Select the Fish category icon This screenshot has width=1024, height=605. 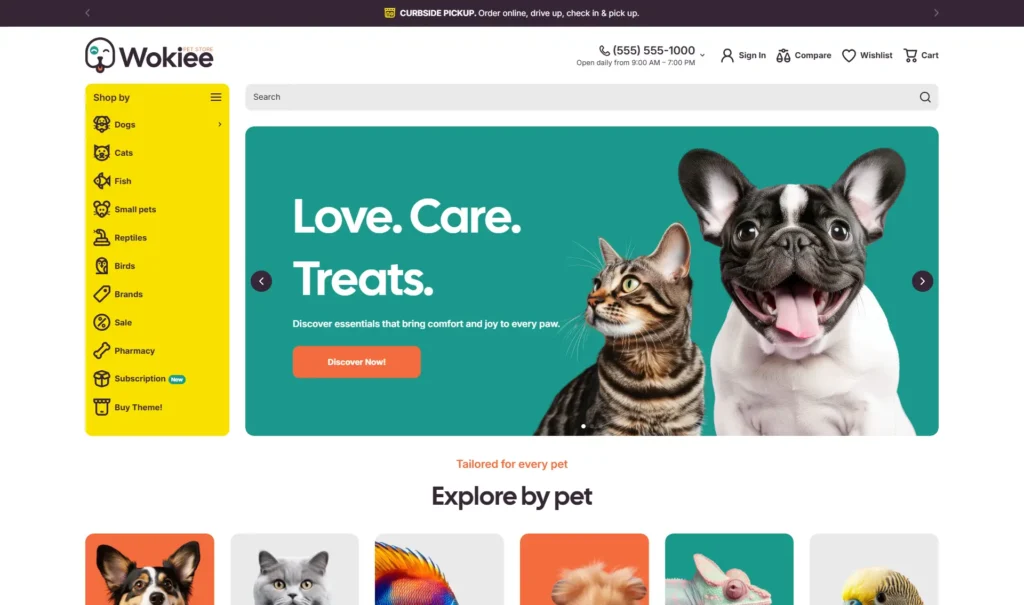tap(101, 181)
